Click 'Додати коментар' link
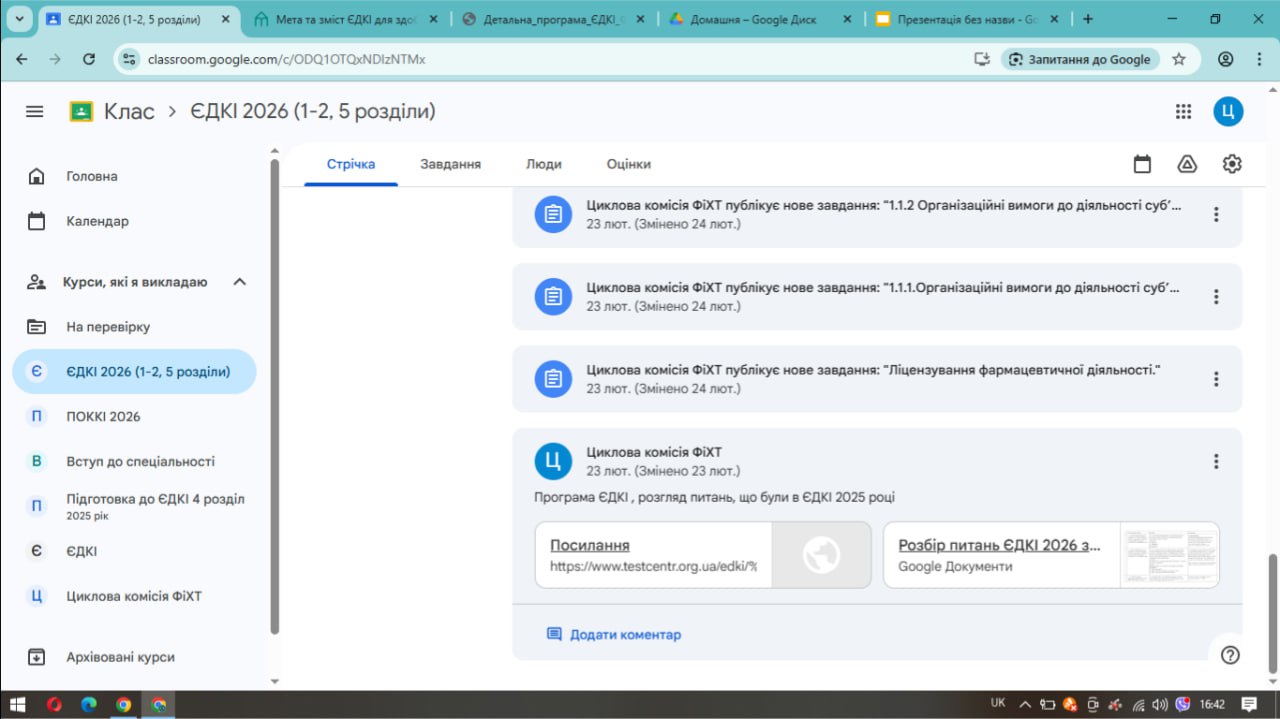1280x719 pixels. coord(625,635)
